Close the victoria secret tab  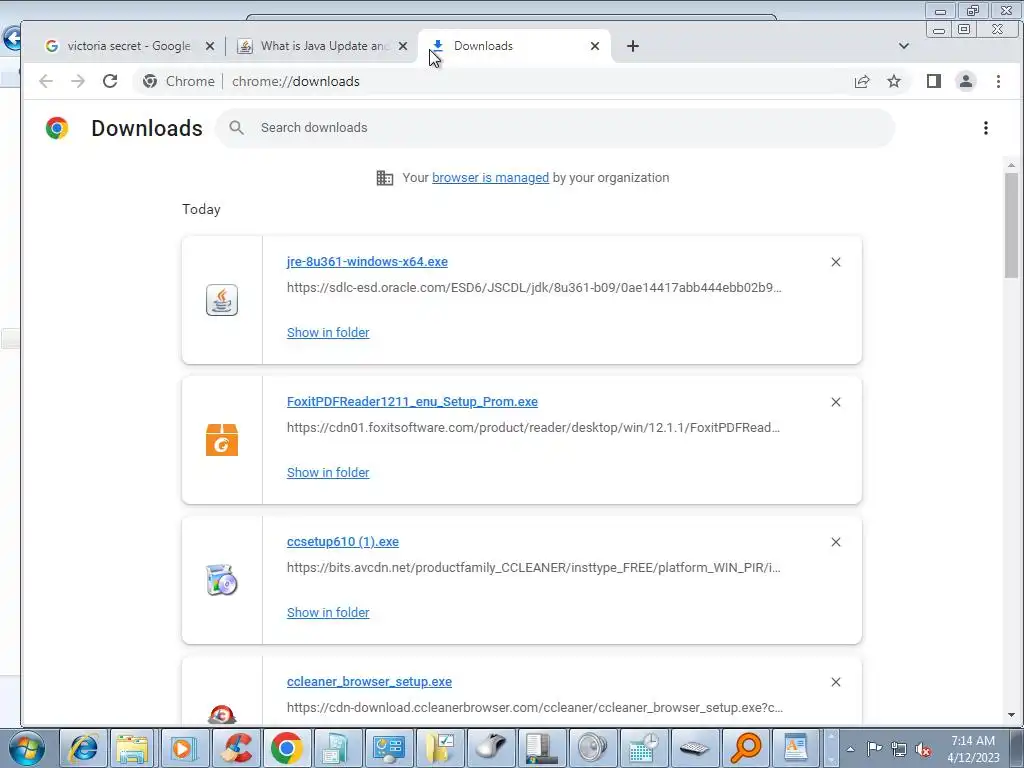tap(210, 46)
